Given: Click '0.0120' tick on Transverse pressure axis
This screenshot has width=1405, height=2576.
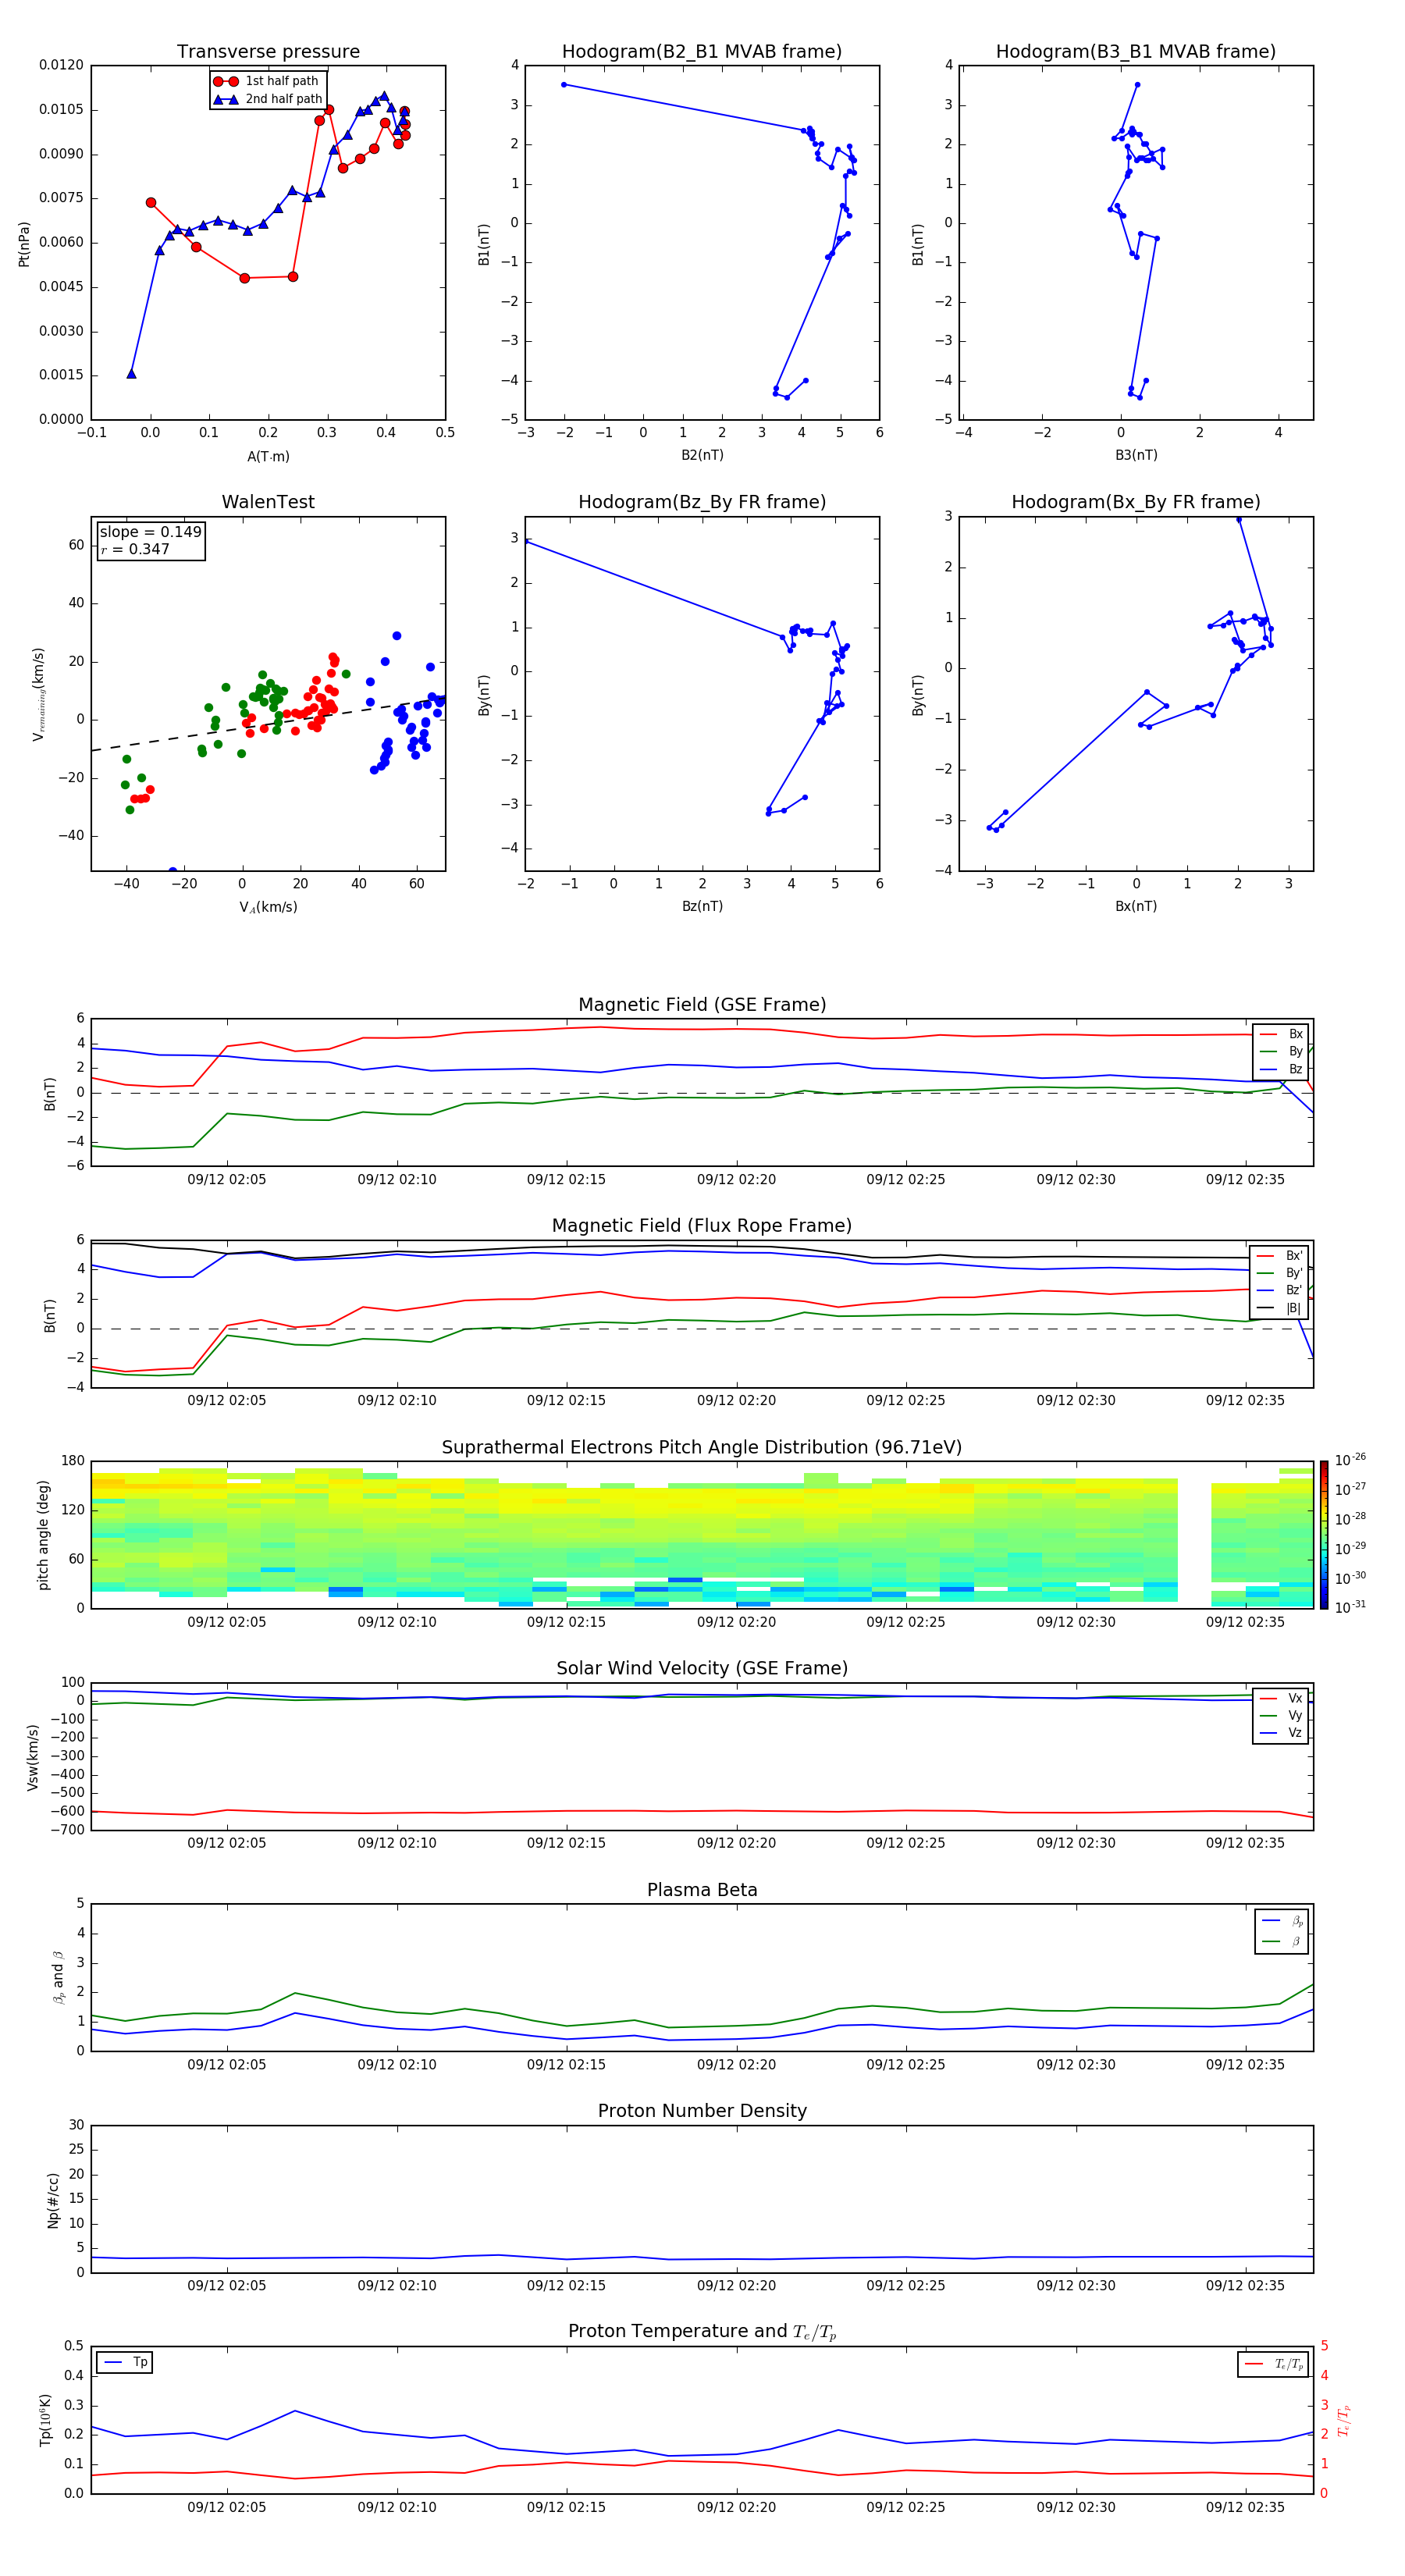Looking at the screenshot, I should (x=61, y=65).
